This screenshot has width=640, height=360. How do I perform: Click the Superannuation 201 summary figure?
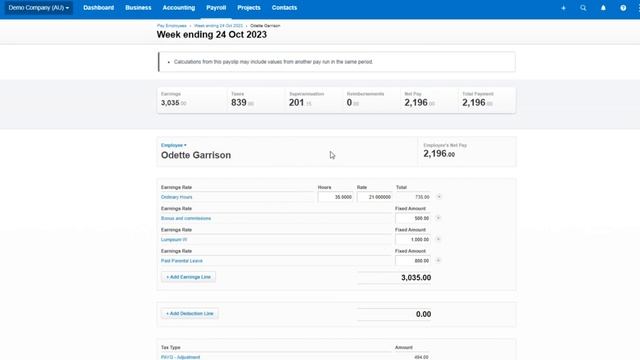[300, 103]
